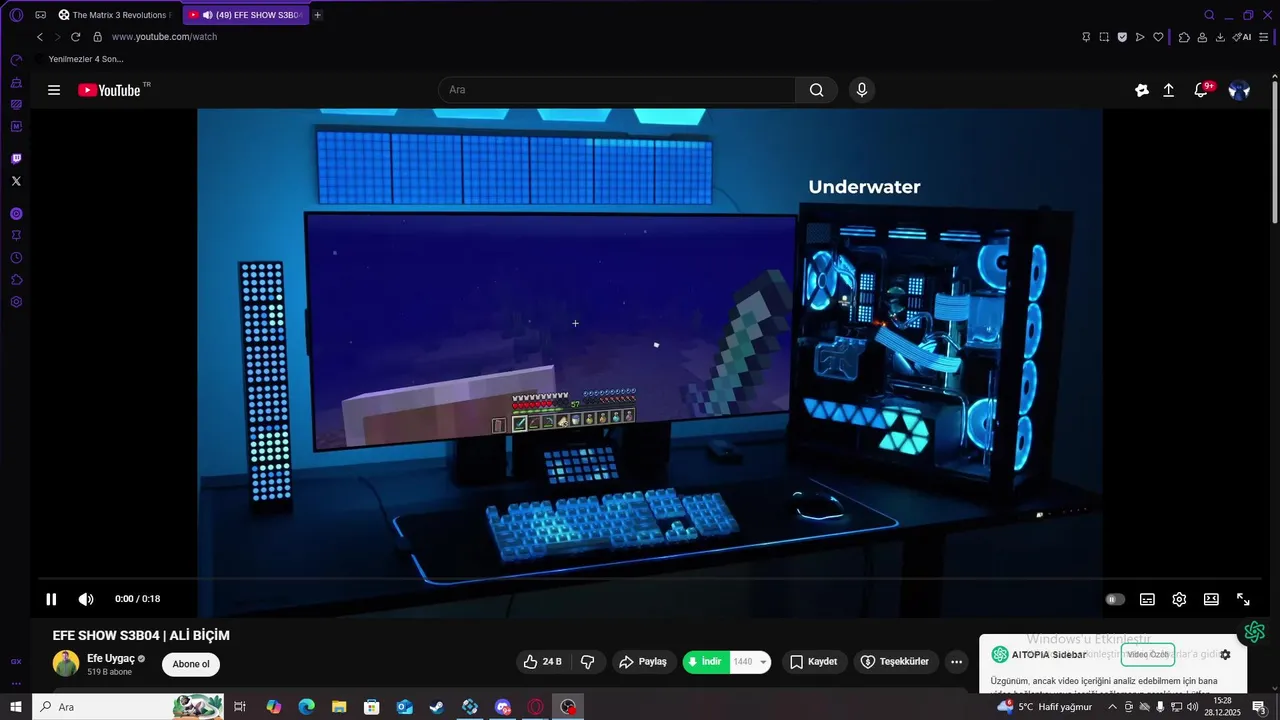Open Efe Uygaç channel name link
Image resolution: width=1280 pixels, height=720 pixels.
(x=111, y=658)
